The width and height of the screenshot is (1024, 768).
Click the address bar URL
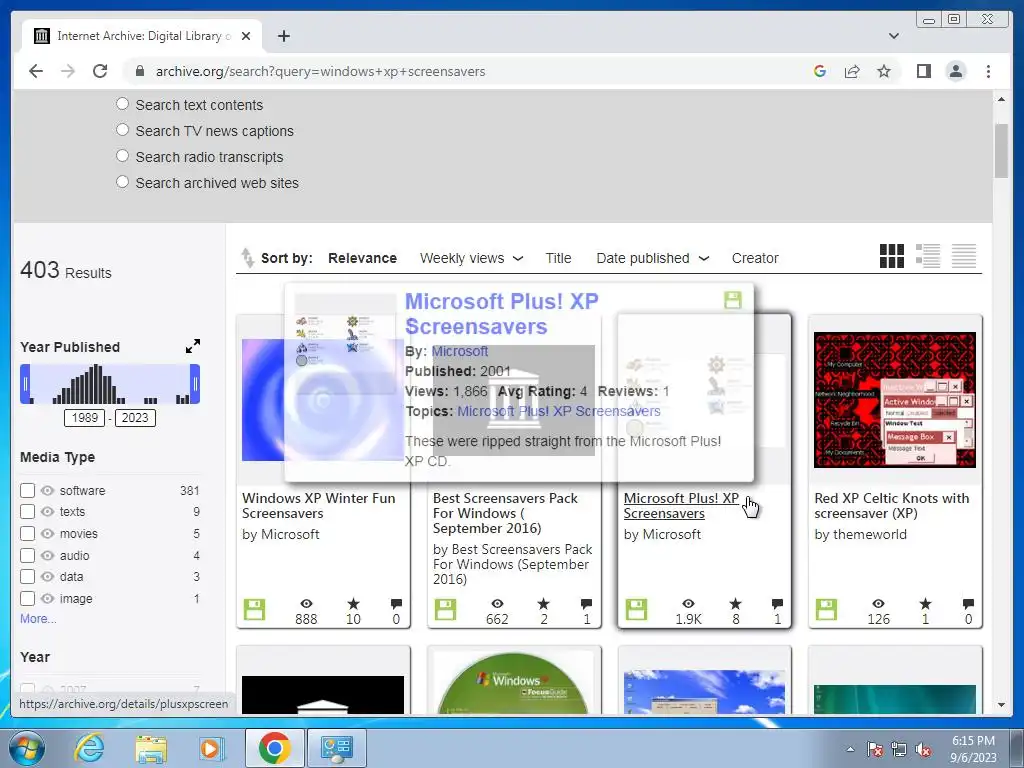point(320,71)
